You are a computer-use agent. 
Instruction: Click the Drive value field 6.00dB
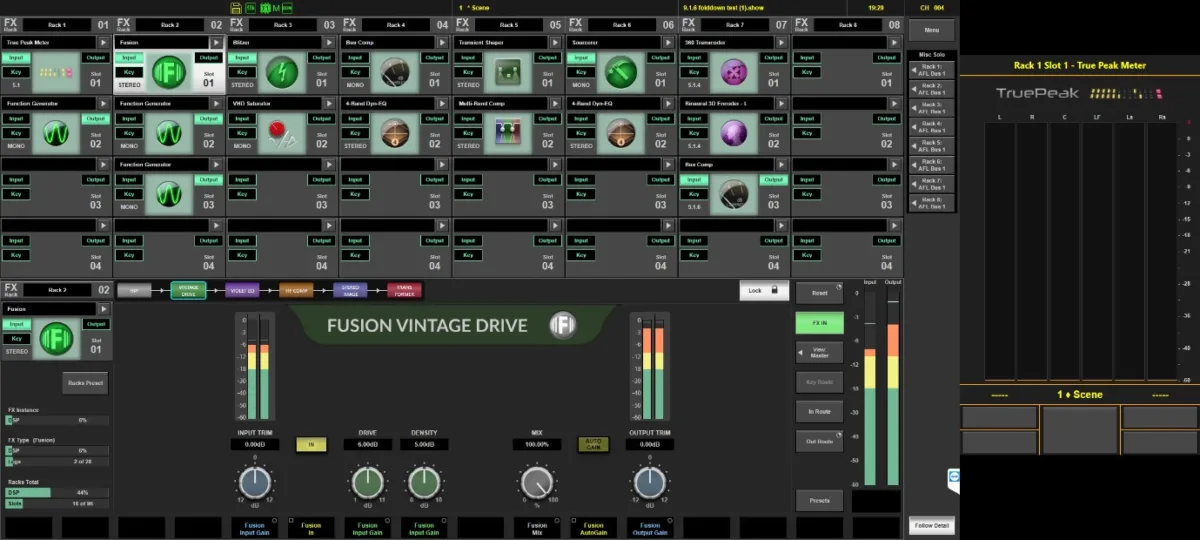coord(367,444)
